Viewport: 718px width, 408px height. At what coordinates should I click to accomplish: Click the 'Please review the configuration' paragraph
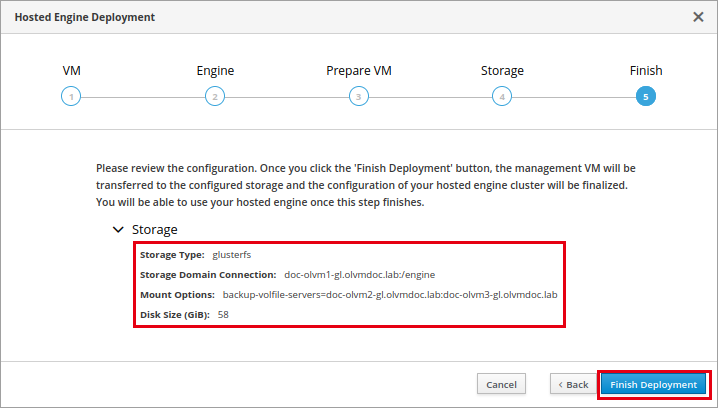pyautogui.click(x=365, y=185)
